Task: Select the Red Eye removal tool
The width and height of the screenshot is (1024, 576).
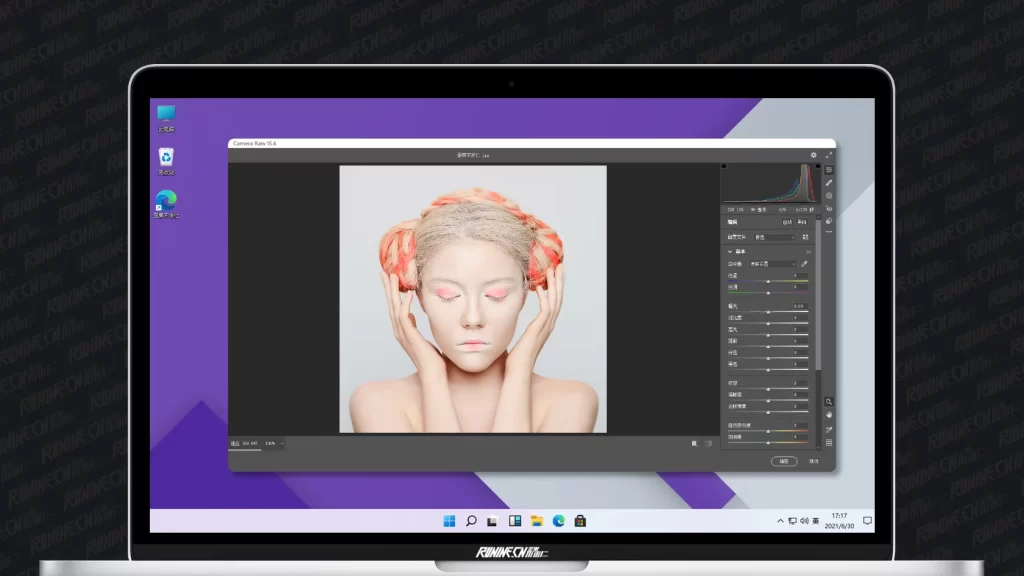Action: pyautogui.click(x=829, y=209)
